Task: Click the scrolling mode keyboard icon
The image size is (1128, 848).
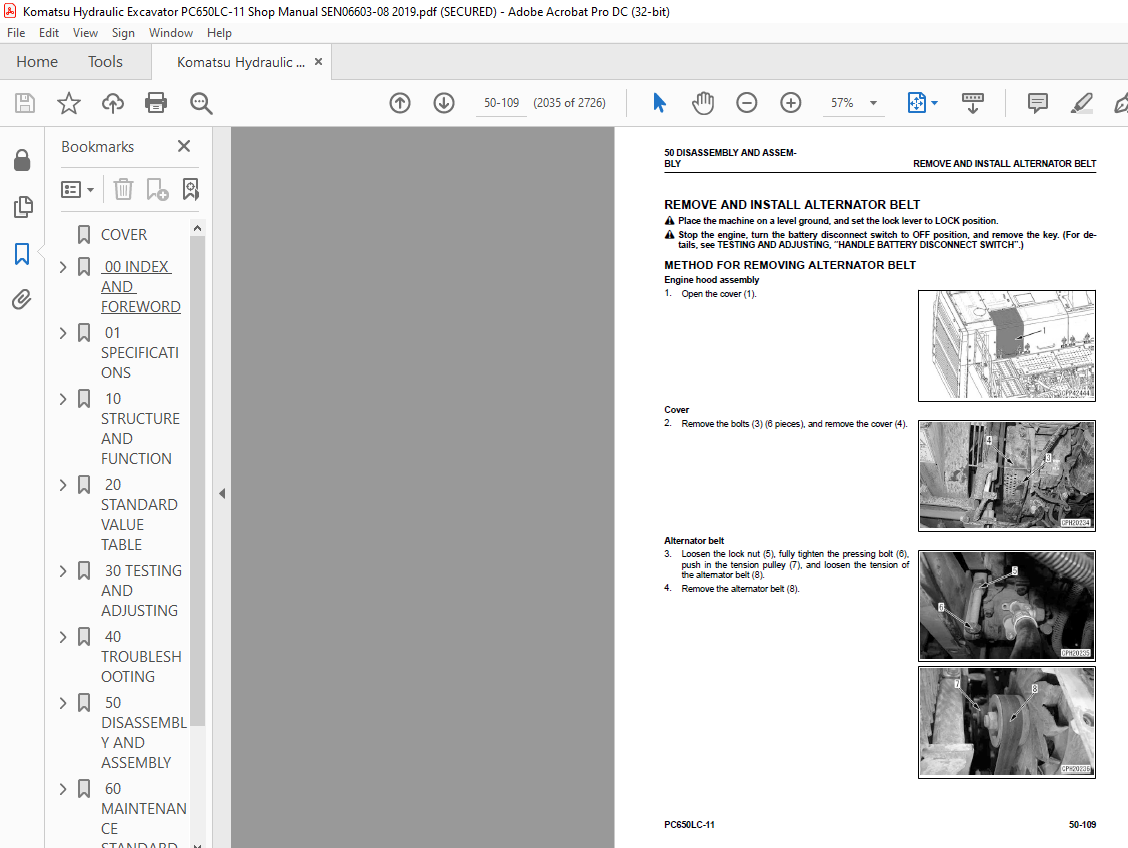Action: pyautogui.click(x=973, y=103)
